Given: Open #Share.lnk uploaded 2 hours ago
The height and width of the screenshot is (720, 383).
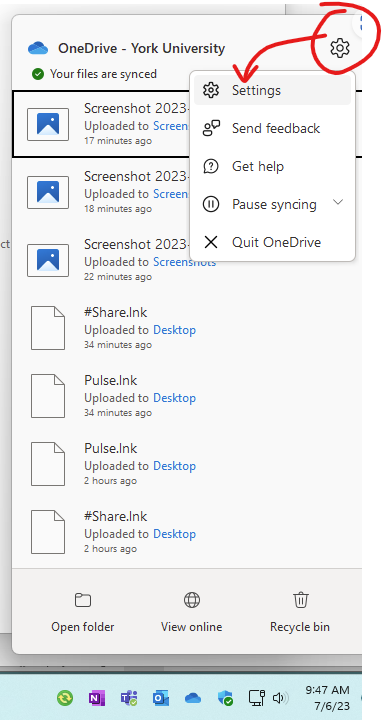Looking at the screenshot, I should point(187,532).
